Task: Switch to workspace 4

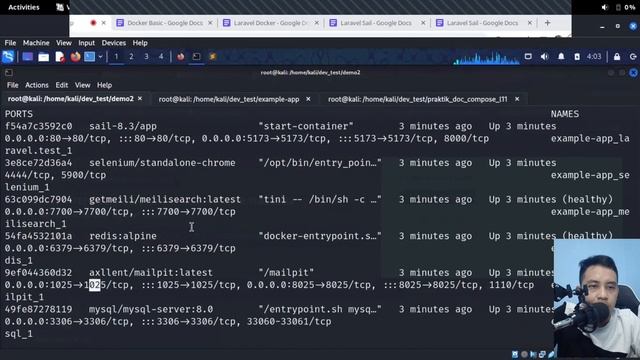Action: click(x=161, y=57)
